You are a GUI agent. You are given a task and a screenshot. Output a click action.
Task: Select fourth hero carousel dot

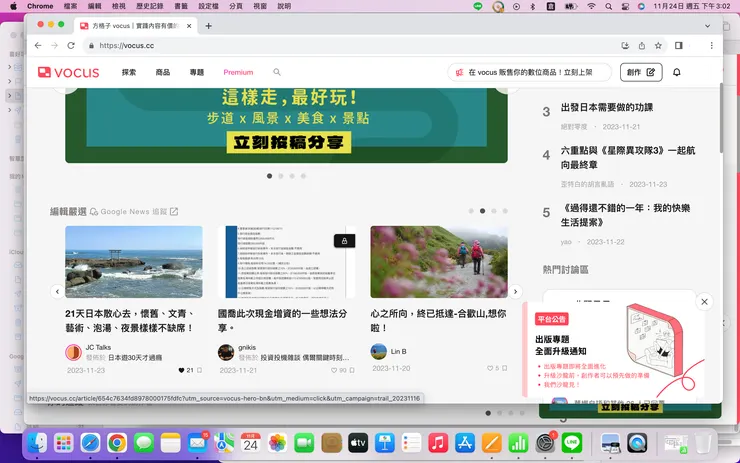(303, 176)
